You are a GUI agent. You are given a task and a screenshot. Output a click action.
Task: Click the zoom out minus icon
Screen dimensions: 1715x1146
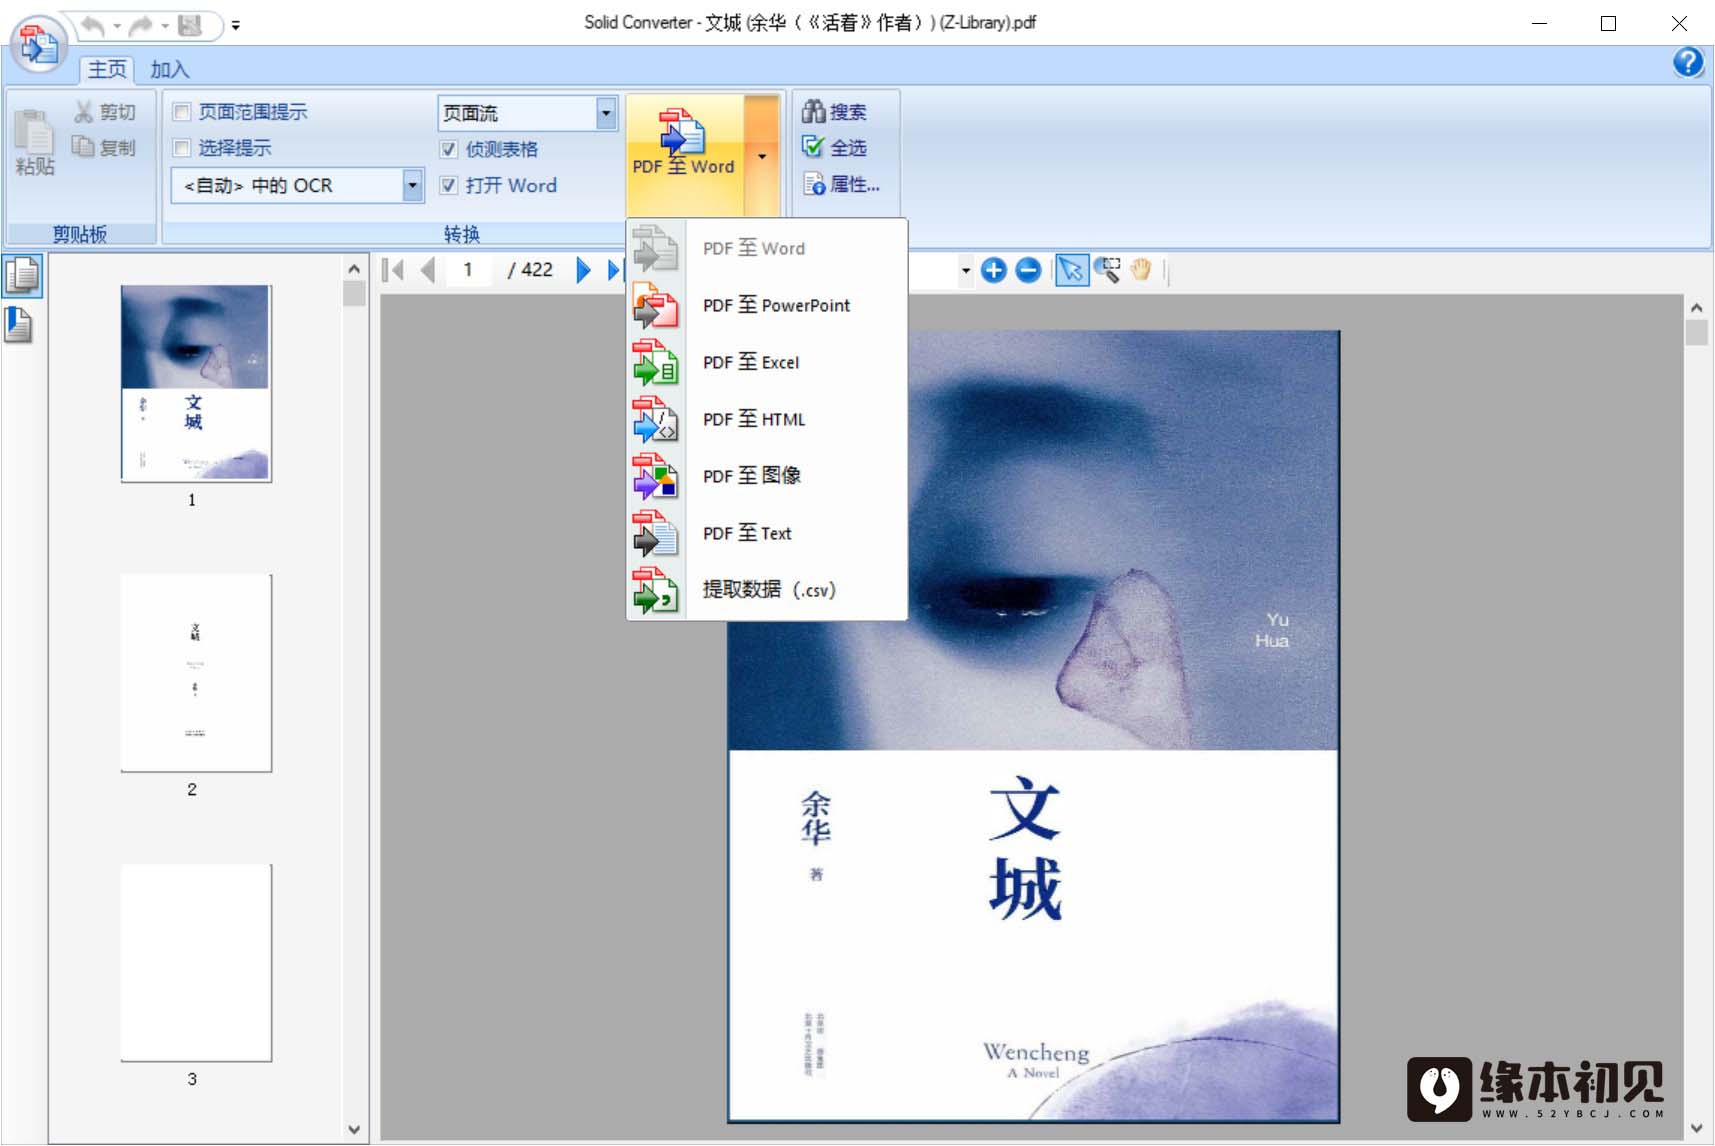pos(1028,270)
